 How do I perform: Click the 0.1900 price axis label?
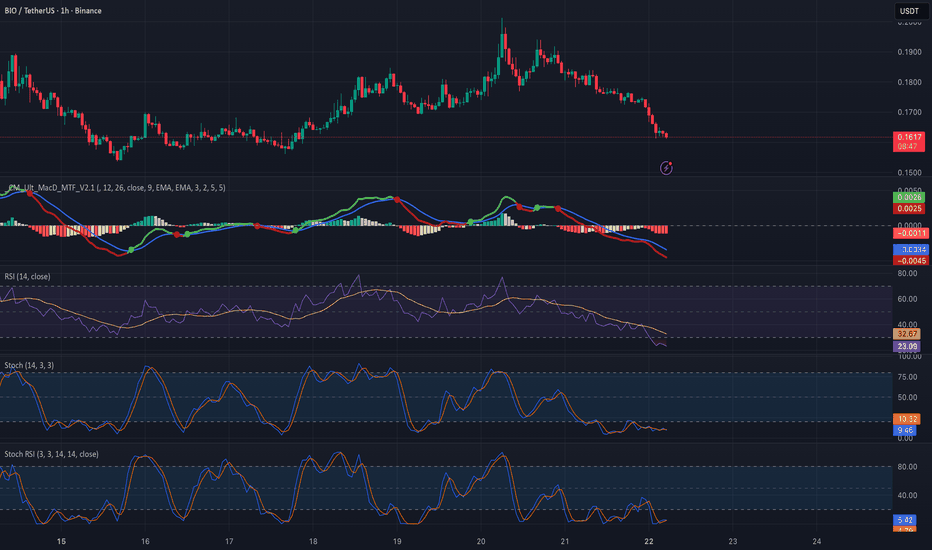tap(909, 52)
